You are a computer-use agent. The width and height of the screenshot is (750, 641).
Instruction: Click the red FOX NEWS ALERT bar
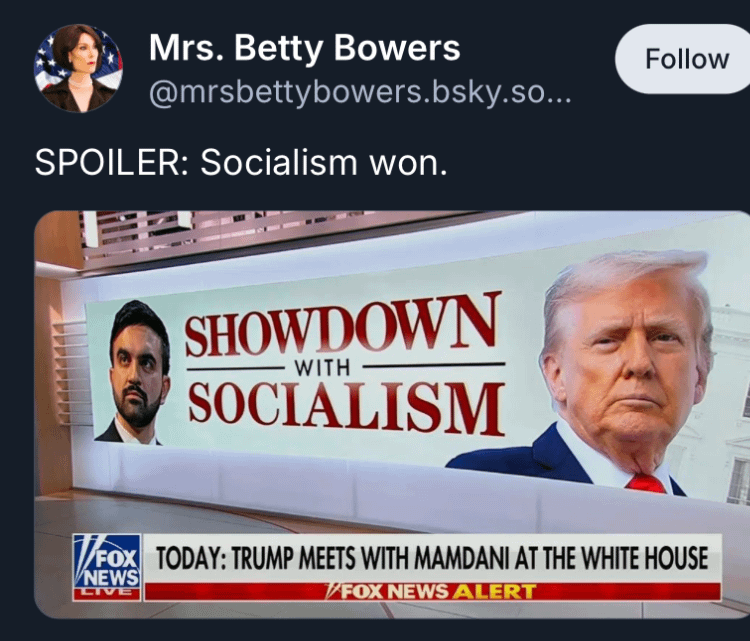coord(432,592)
